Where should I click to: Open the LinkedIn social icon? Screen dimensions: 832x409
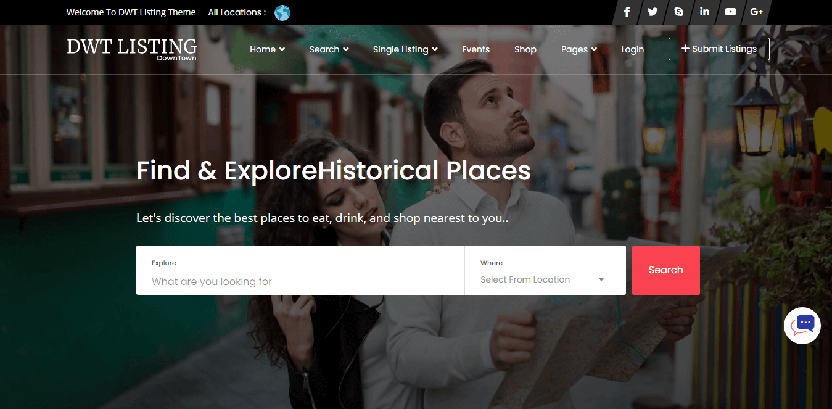click(x=705, y=12)
